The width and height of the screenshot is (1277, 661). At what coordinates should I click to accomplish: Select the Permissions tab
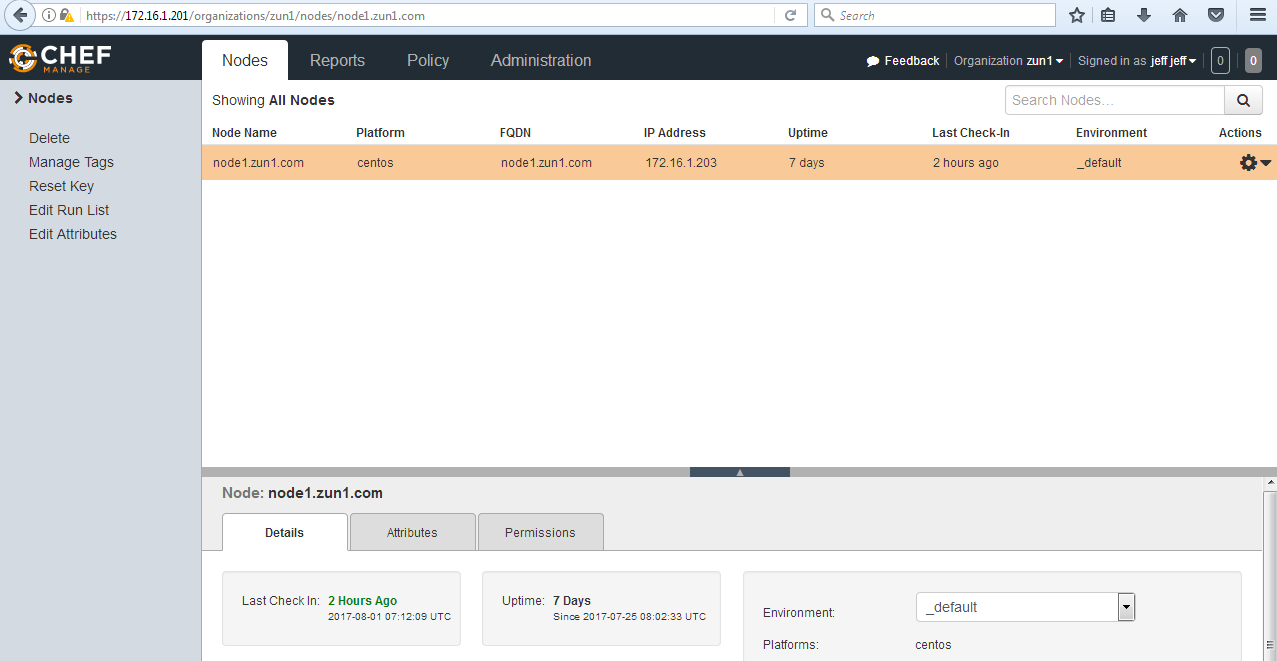click(x=540, y=532)
